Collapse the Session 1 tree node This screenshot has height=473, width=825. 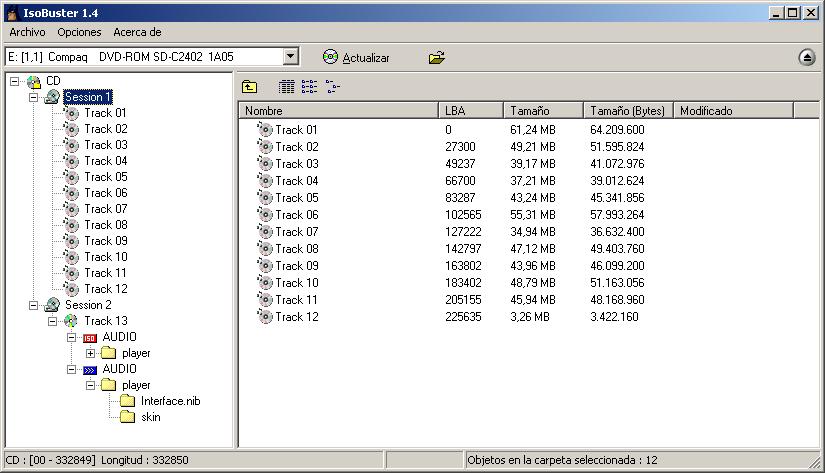point(33,97)
